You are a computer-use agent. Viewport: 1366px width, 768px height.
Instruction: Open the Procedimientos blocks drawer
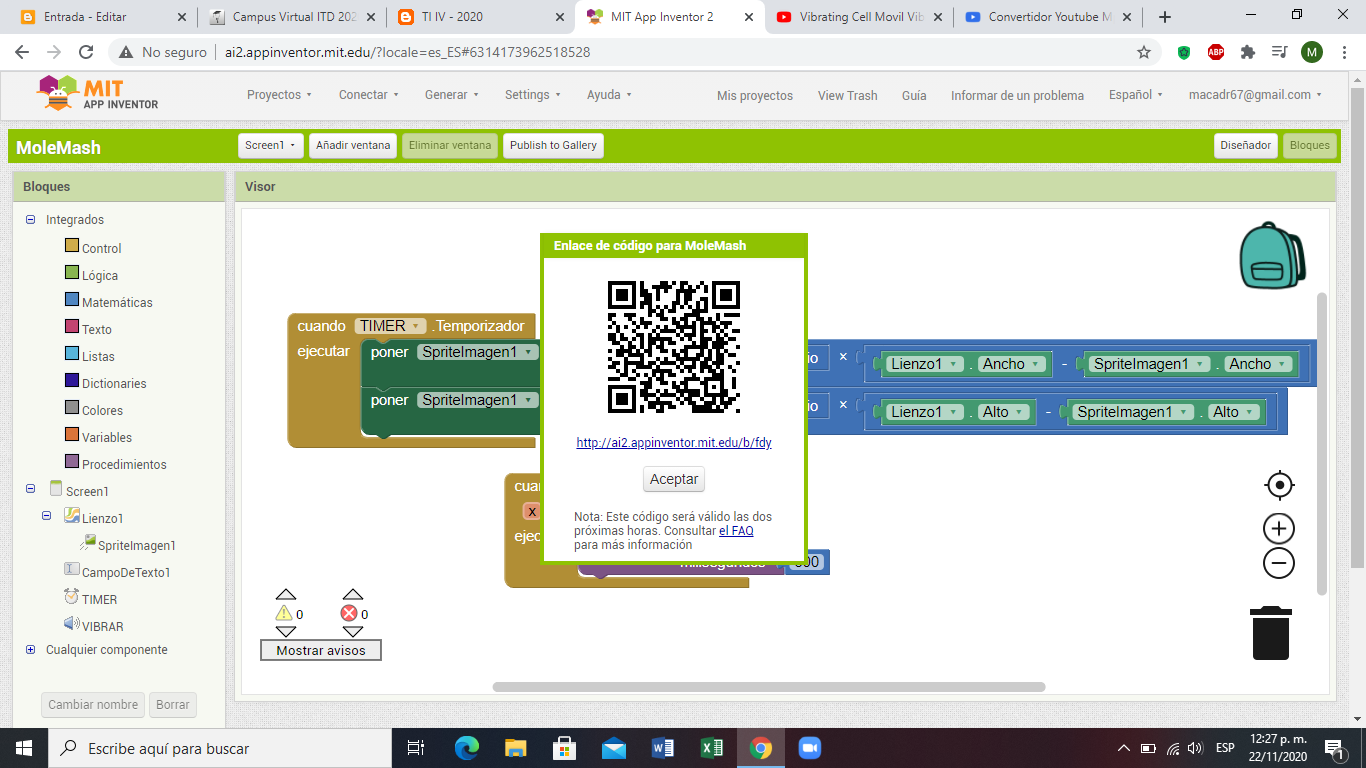tap(124, 464)
